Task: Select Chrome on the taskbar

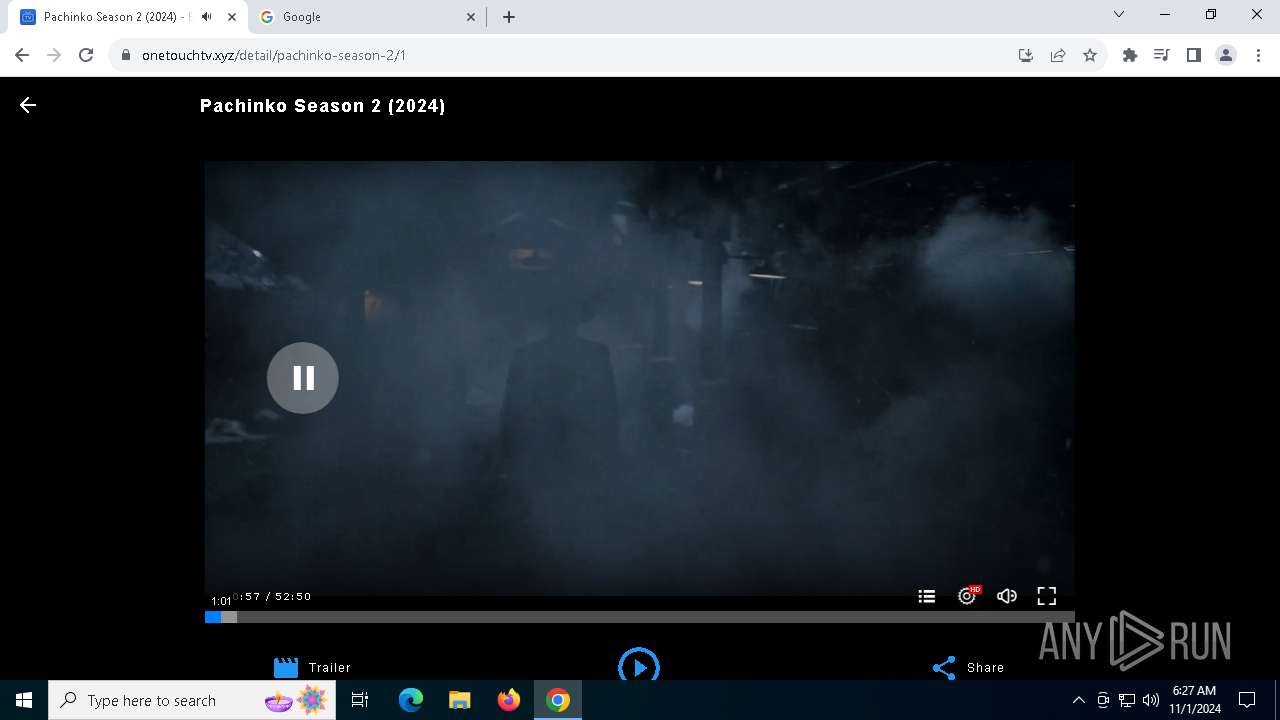Action: click(558, 700)
